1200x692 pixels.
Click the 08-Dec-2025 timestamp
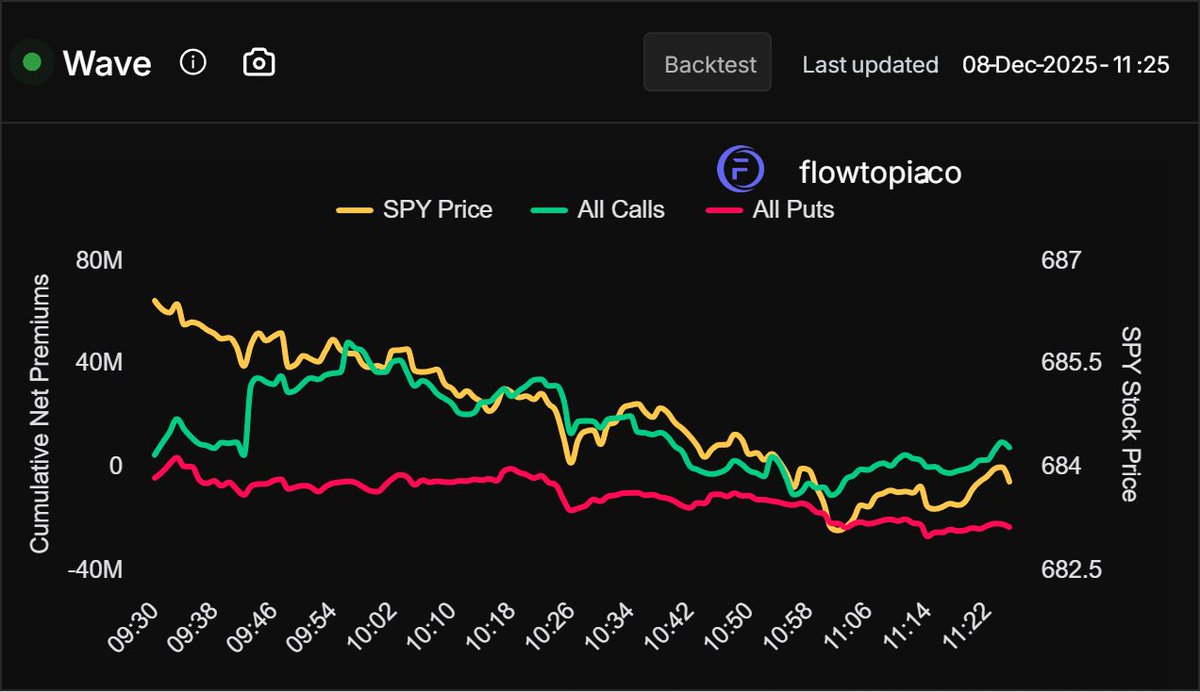pyautogui.click(x=1068, y=65)
